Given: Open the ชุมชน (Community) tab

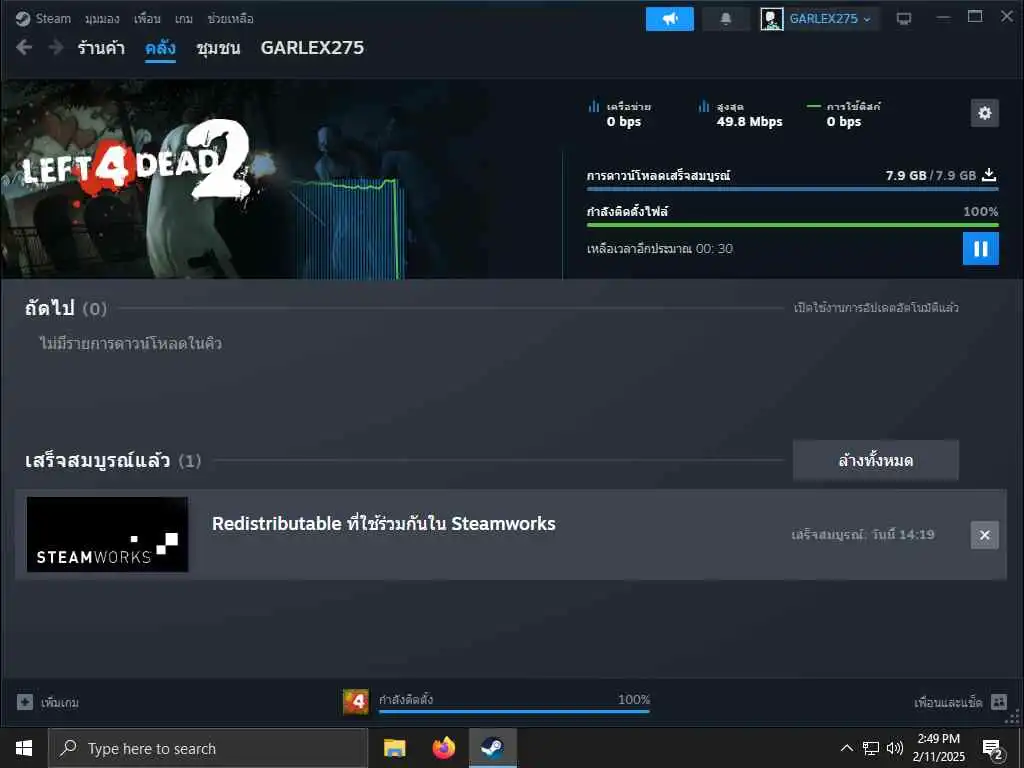Looking at the screenshot, I should 218,48.
